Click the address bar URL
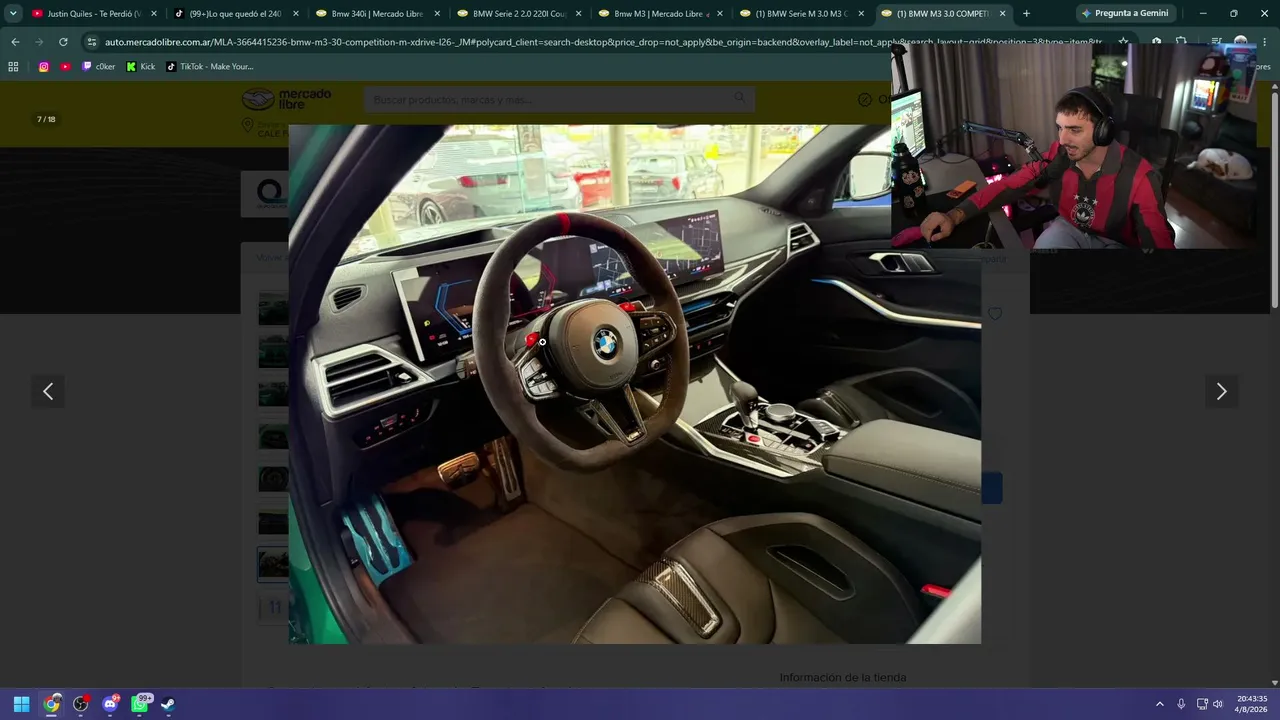The width and height of the screenshot is (1280, 720). point(603,42)
